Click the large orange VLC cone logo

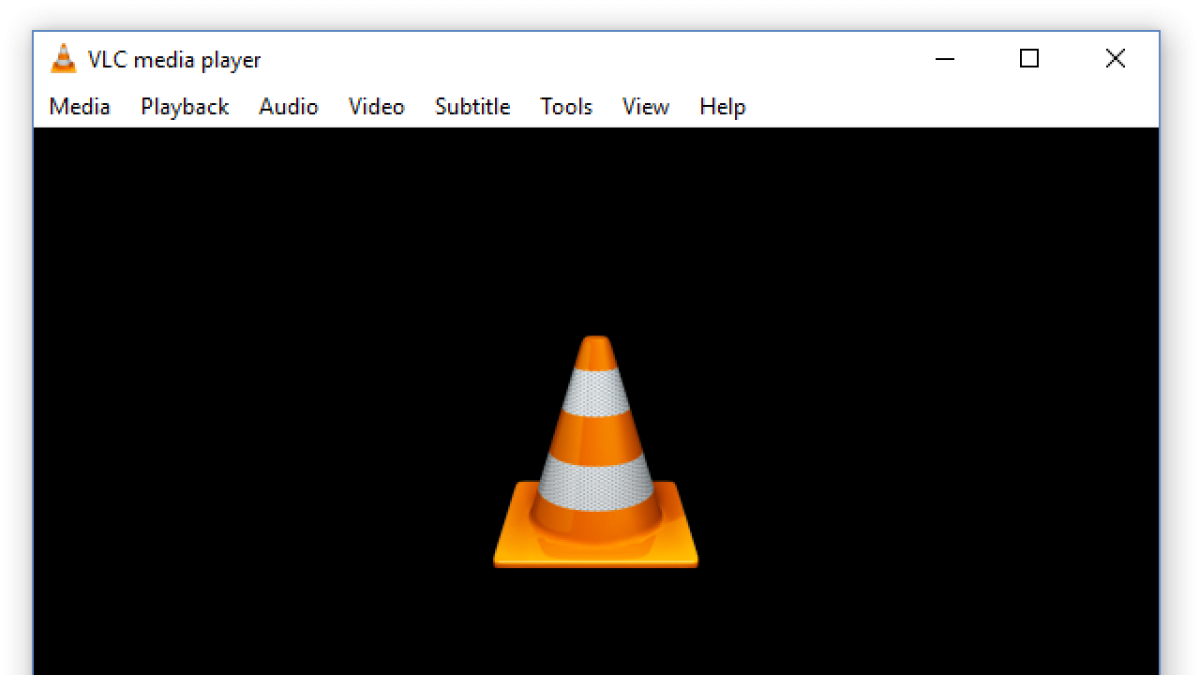[596, 455]
